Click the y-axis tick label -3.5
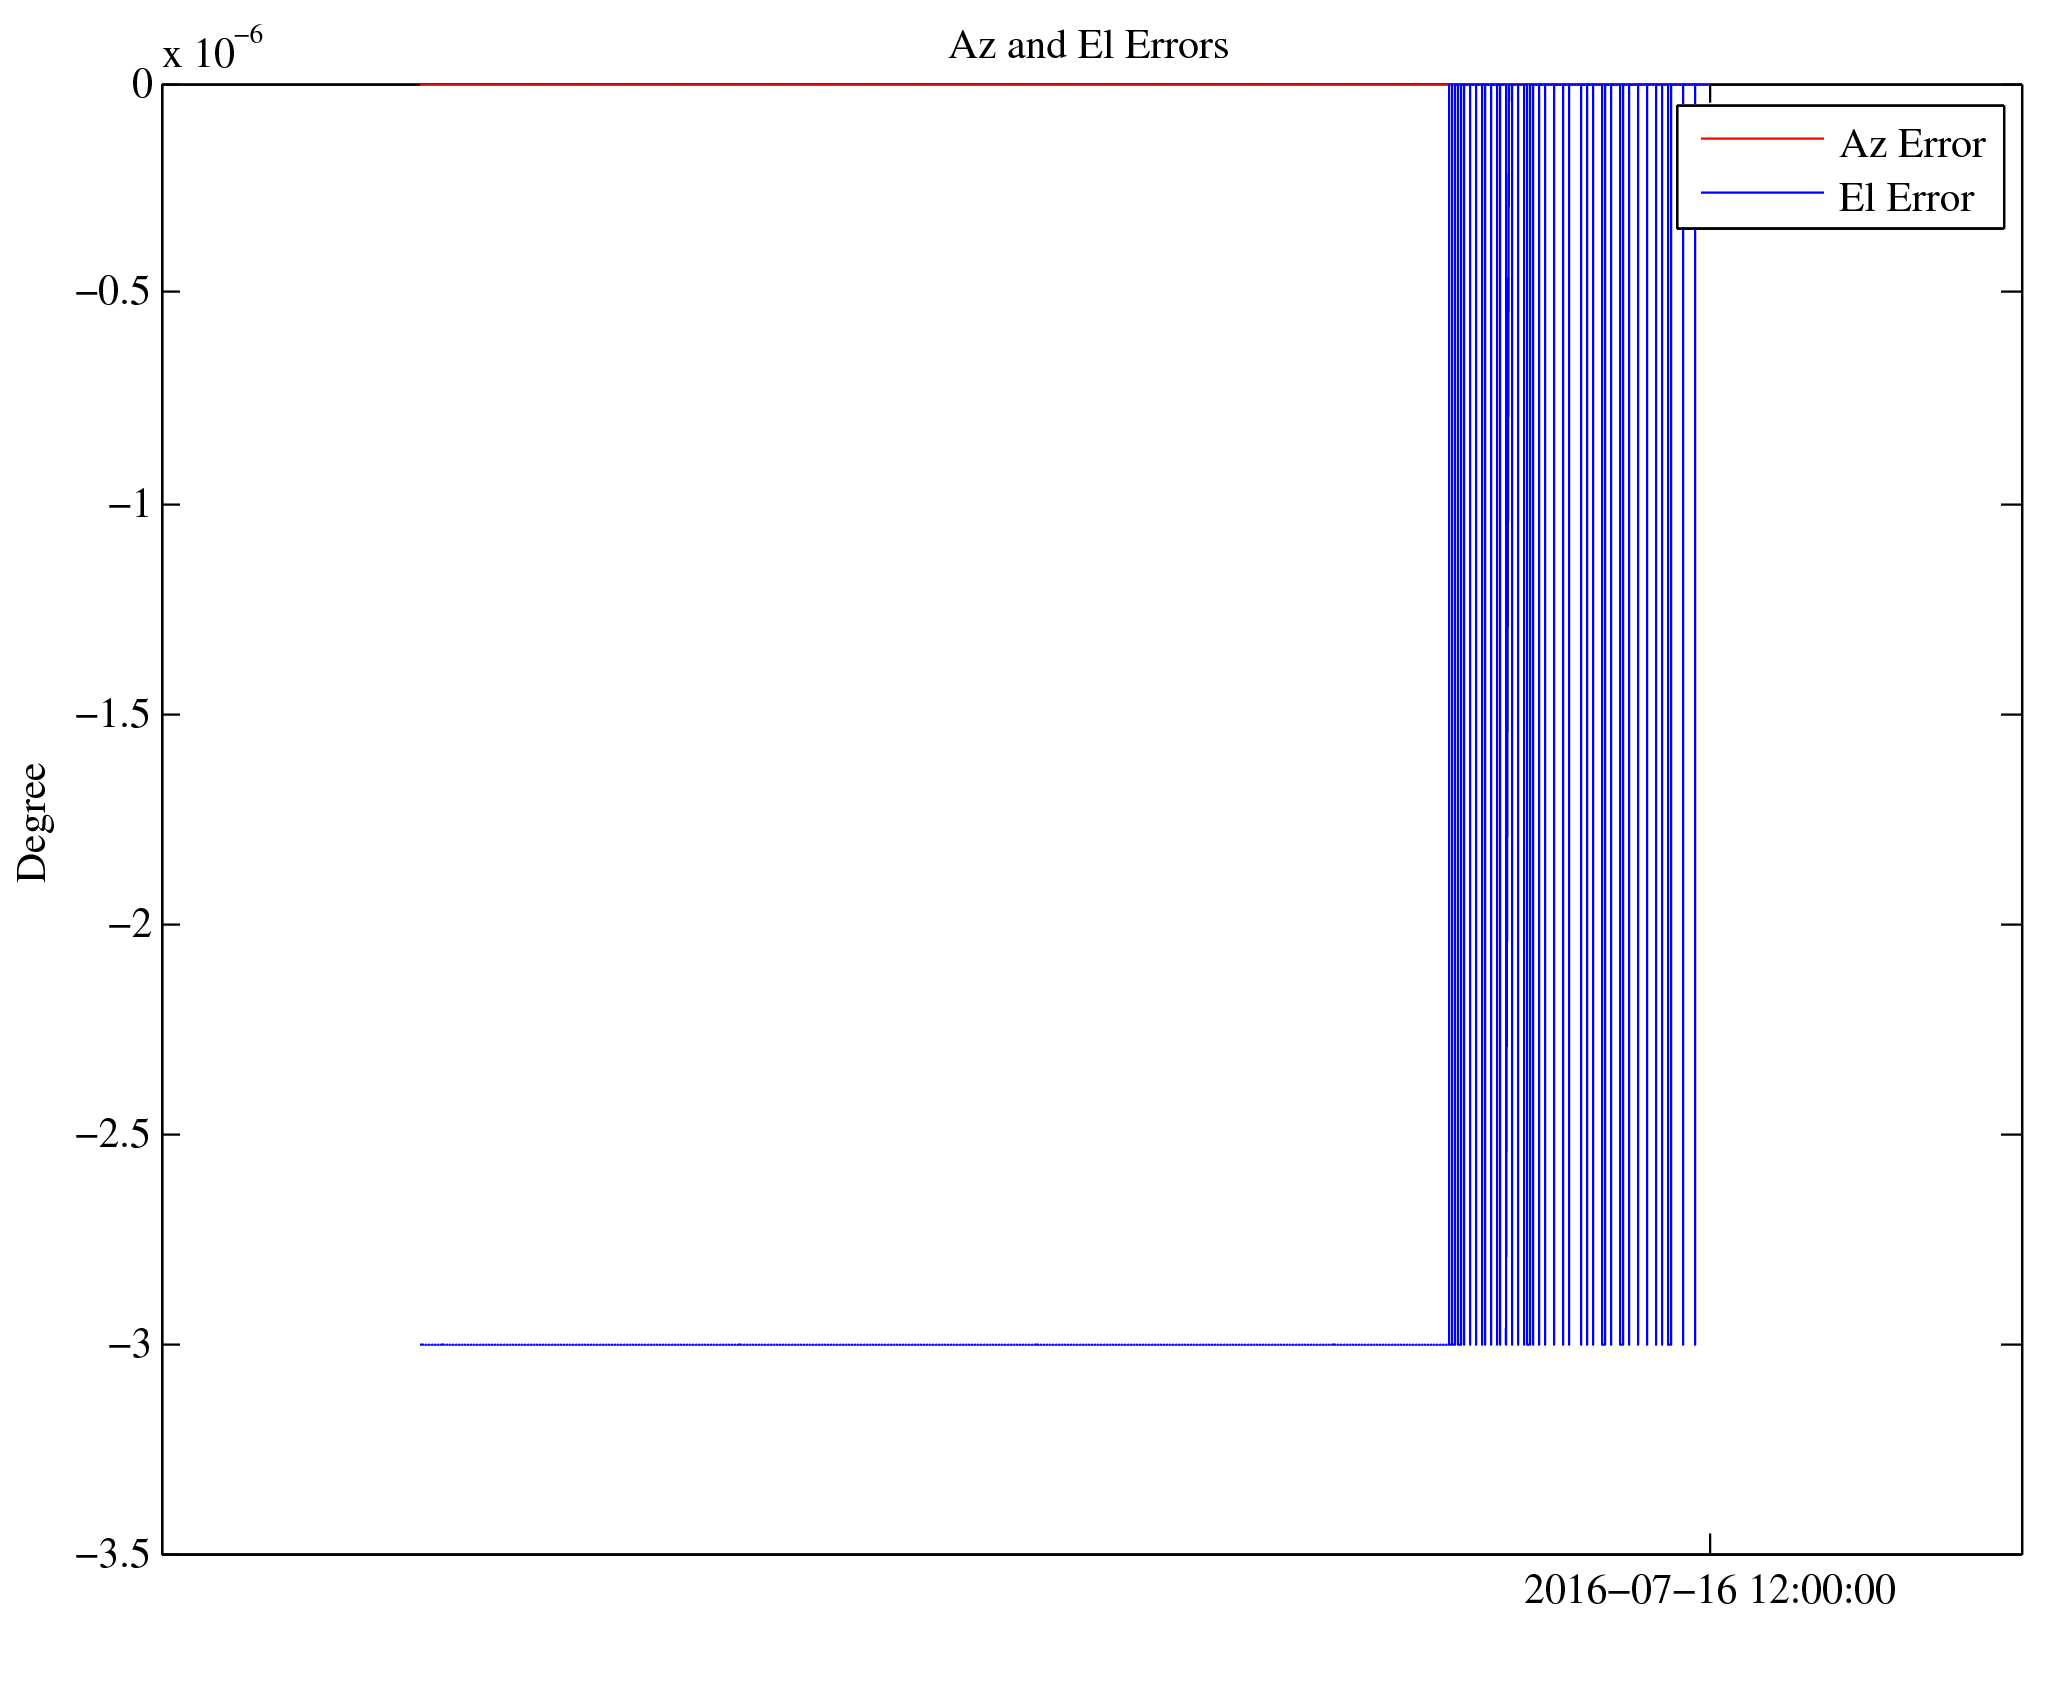The height and width of the screenshot is (1683, 2050). tap(113, 1555)
